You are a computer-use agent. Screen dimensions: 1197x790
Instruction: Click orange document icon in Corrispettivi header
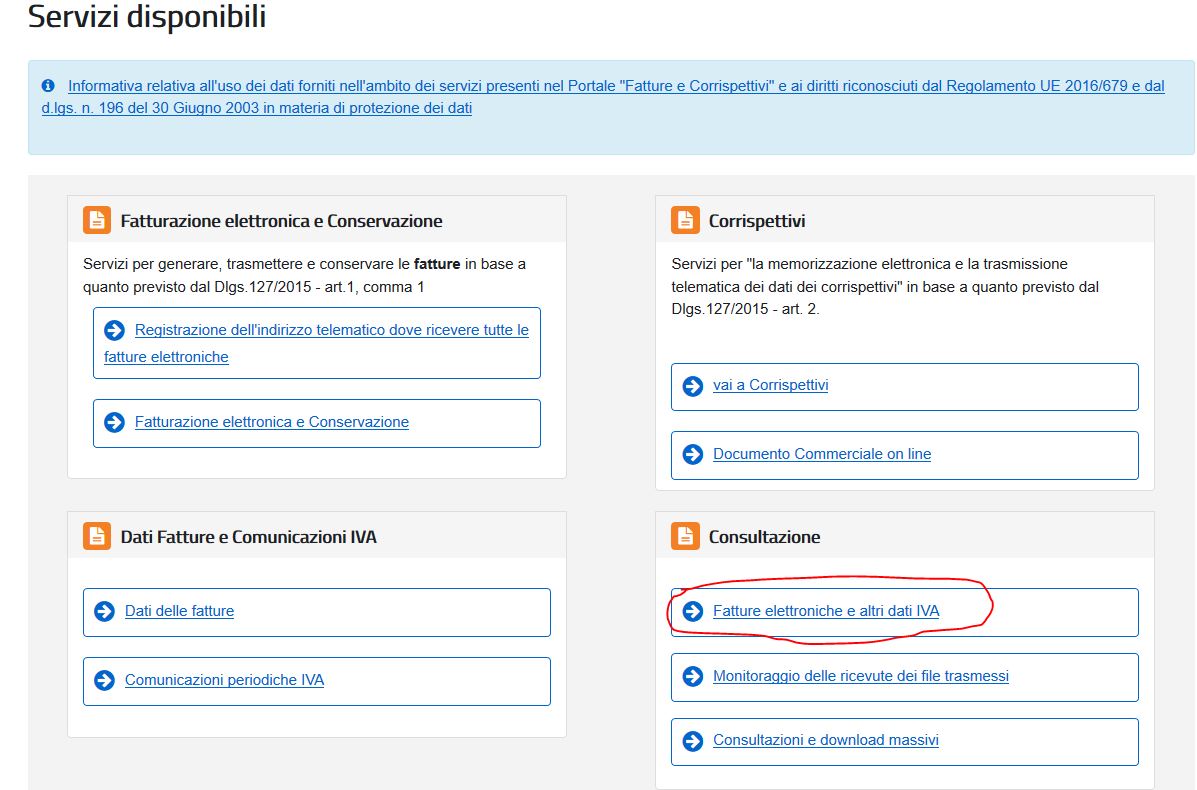click(685, 220)
